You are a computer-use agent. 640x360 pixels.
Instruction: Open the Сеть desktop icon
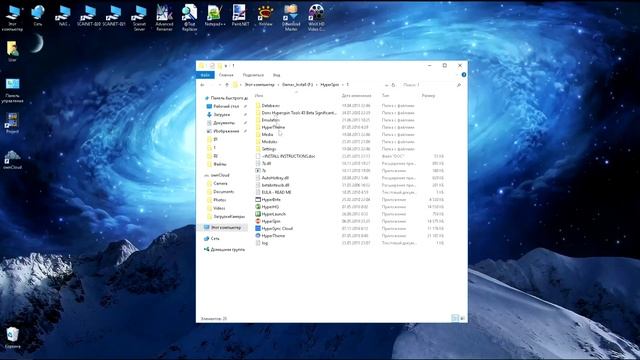coord(38,16)
